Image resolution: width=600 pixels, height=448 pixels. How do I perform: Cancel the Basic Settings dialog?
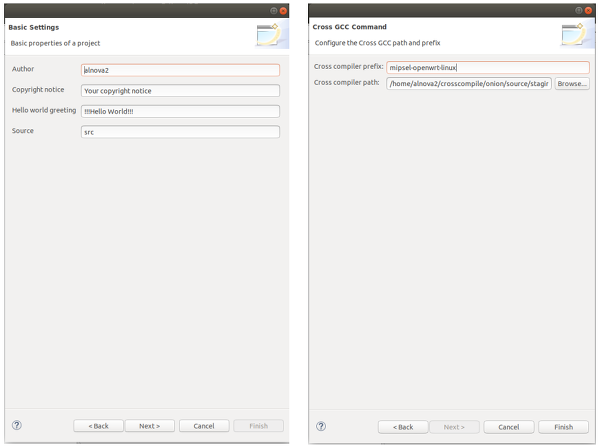click(204, 426)
